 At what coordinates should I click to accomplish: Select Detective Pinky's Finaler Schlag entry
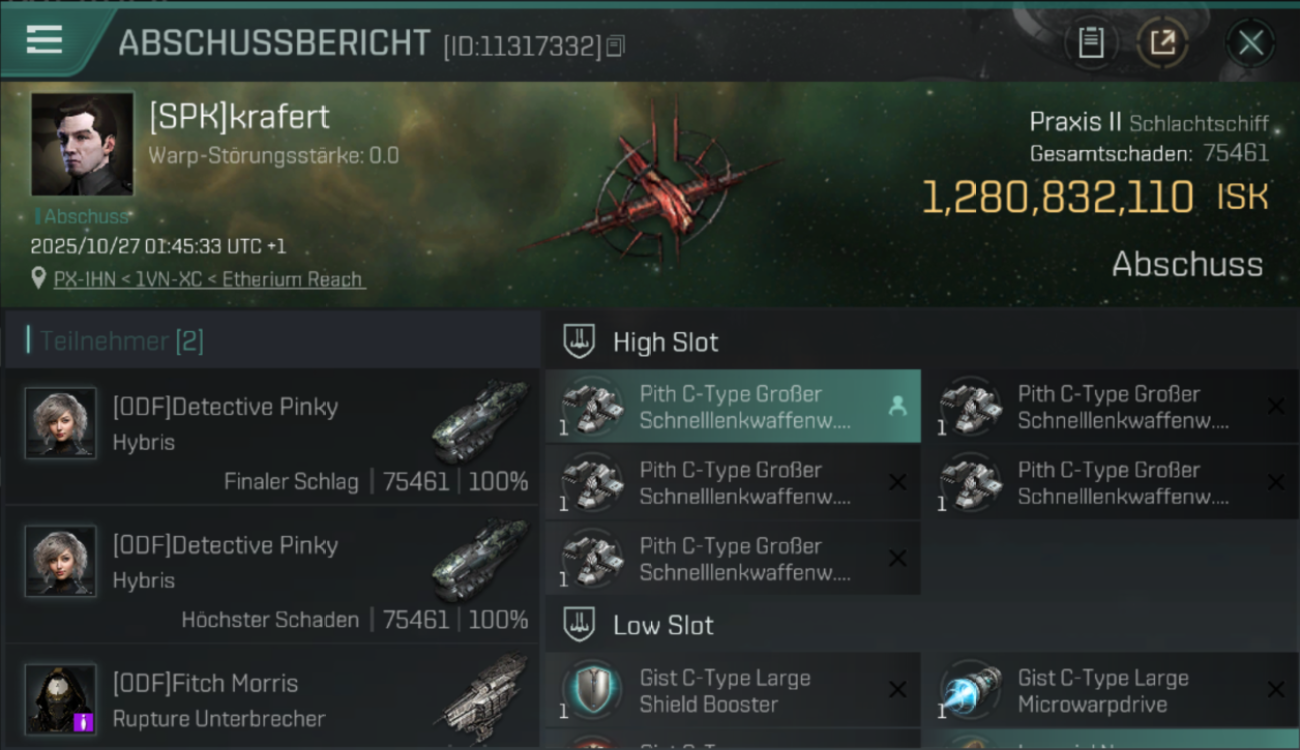[x=272, y=436]
